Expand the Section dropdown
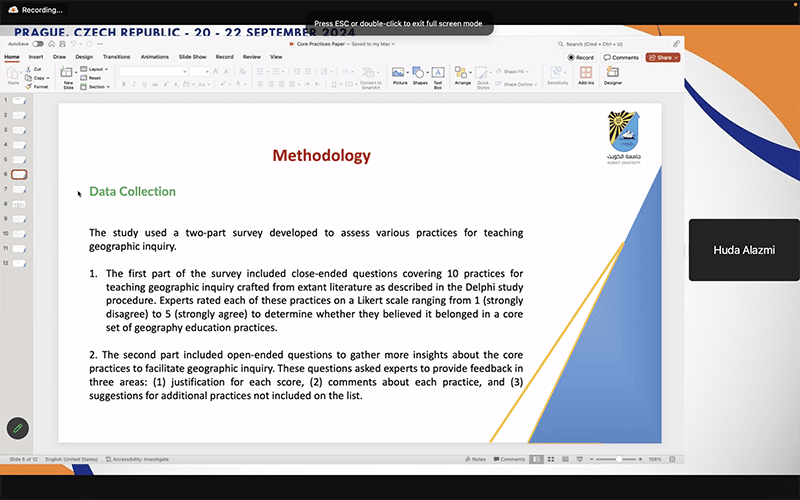 click(x=97, y=87)
